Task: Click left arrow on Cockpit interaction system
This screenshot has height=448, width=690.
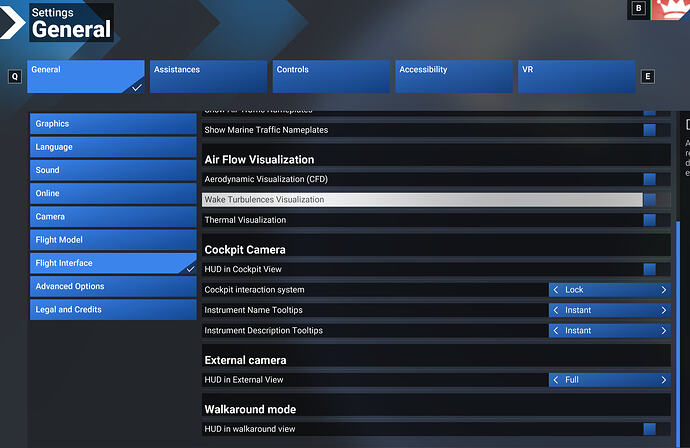Action: pyautogui.click(x=556, y=290)
